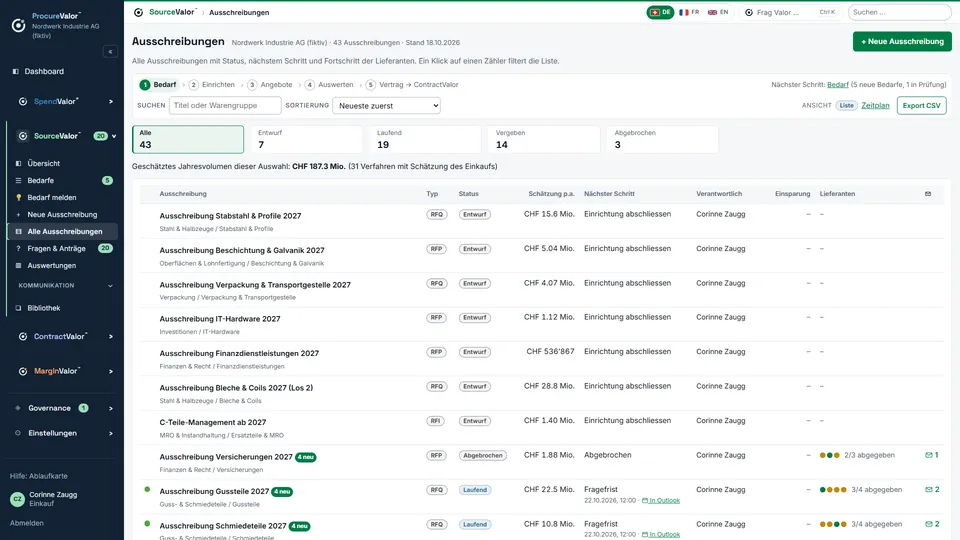Open the Sortierung dropdown Neueste zuerst

[386, 105]
